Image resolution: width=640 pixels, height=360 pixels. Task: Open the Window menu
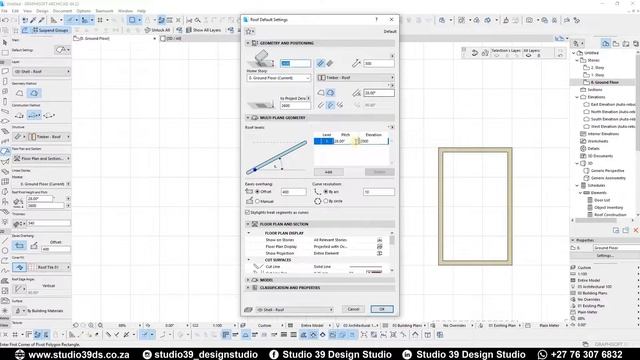125,11
